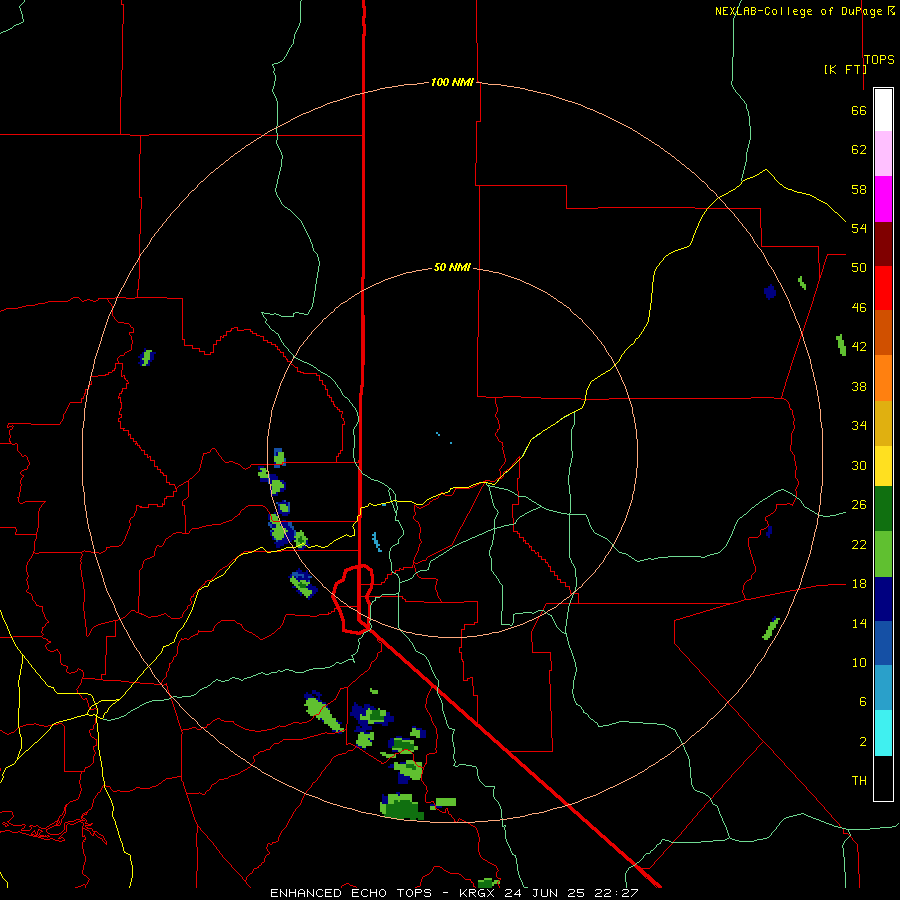This screenshot has width=900, height=900.
Task: Click the TH legend label
Action: [x=859, y=781]
